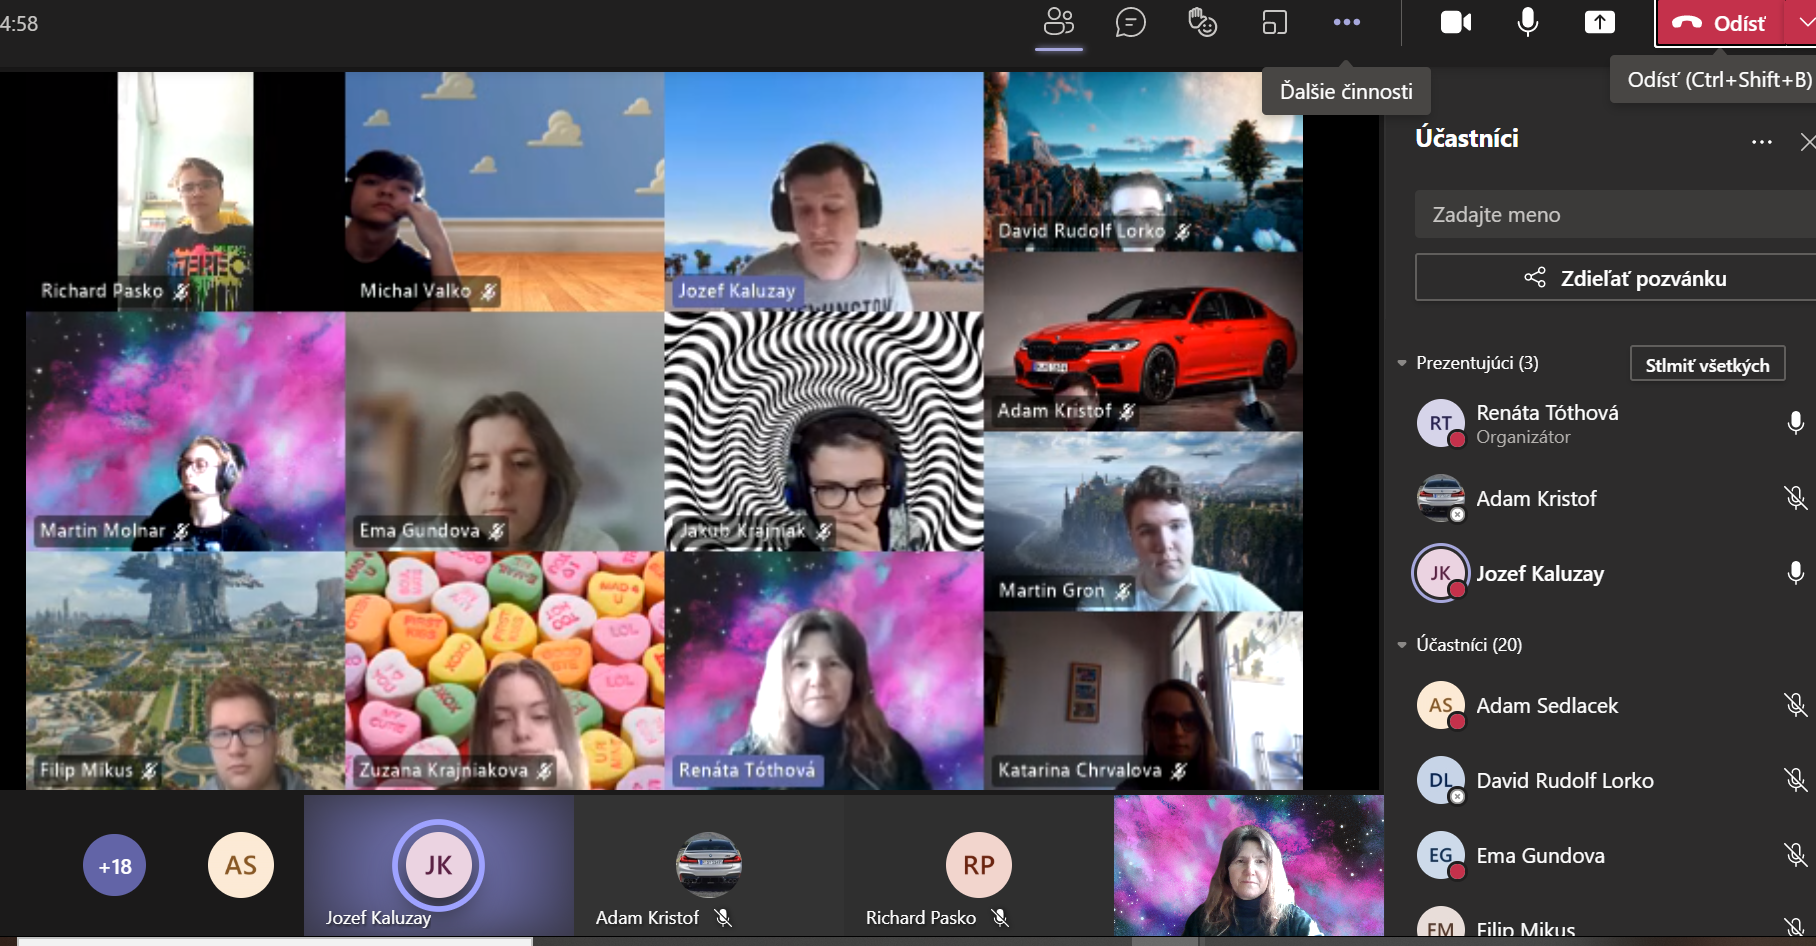Viewport: 1816px width, 946px height.
Task: Click the name Jozef Kaluzay in participants list
Action: (x=1540, y=573)
